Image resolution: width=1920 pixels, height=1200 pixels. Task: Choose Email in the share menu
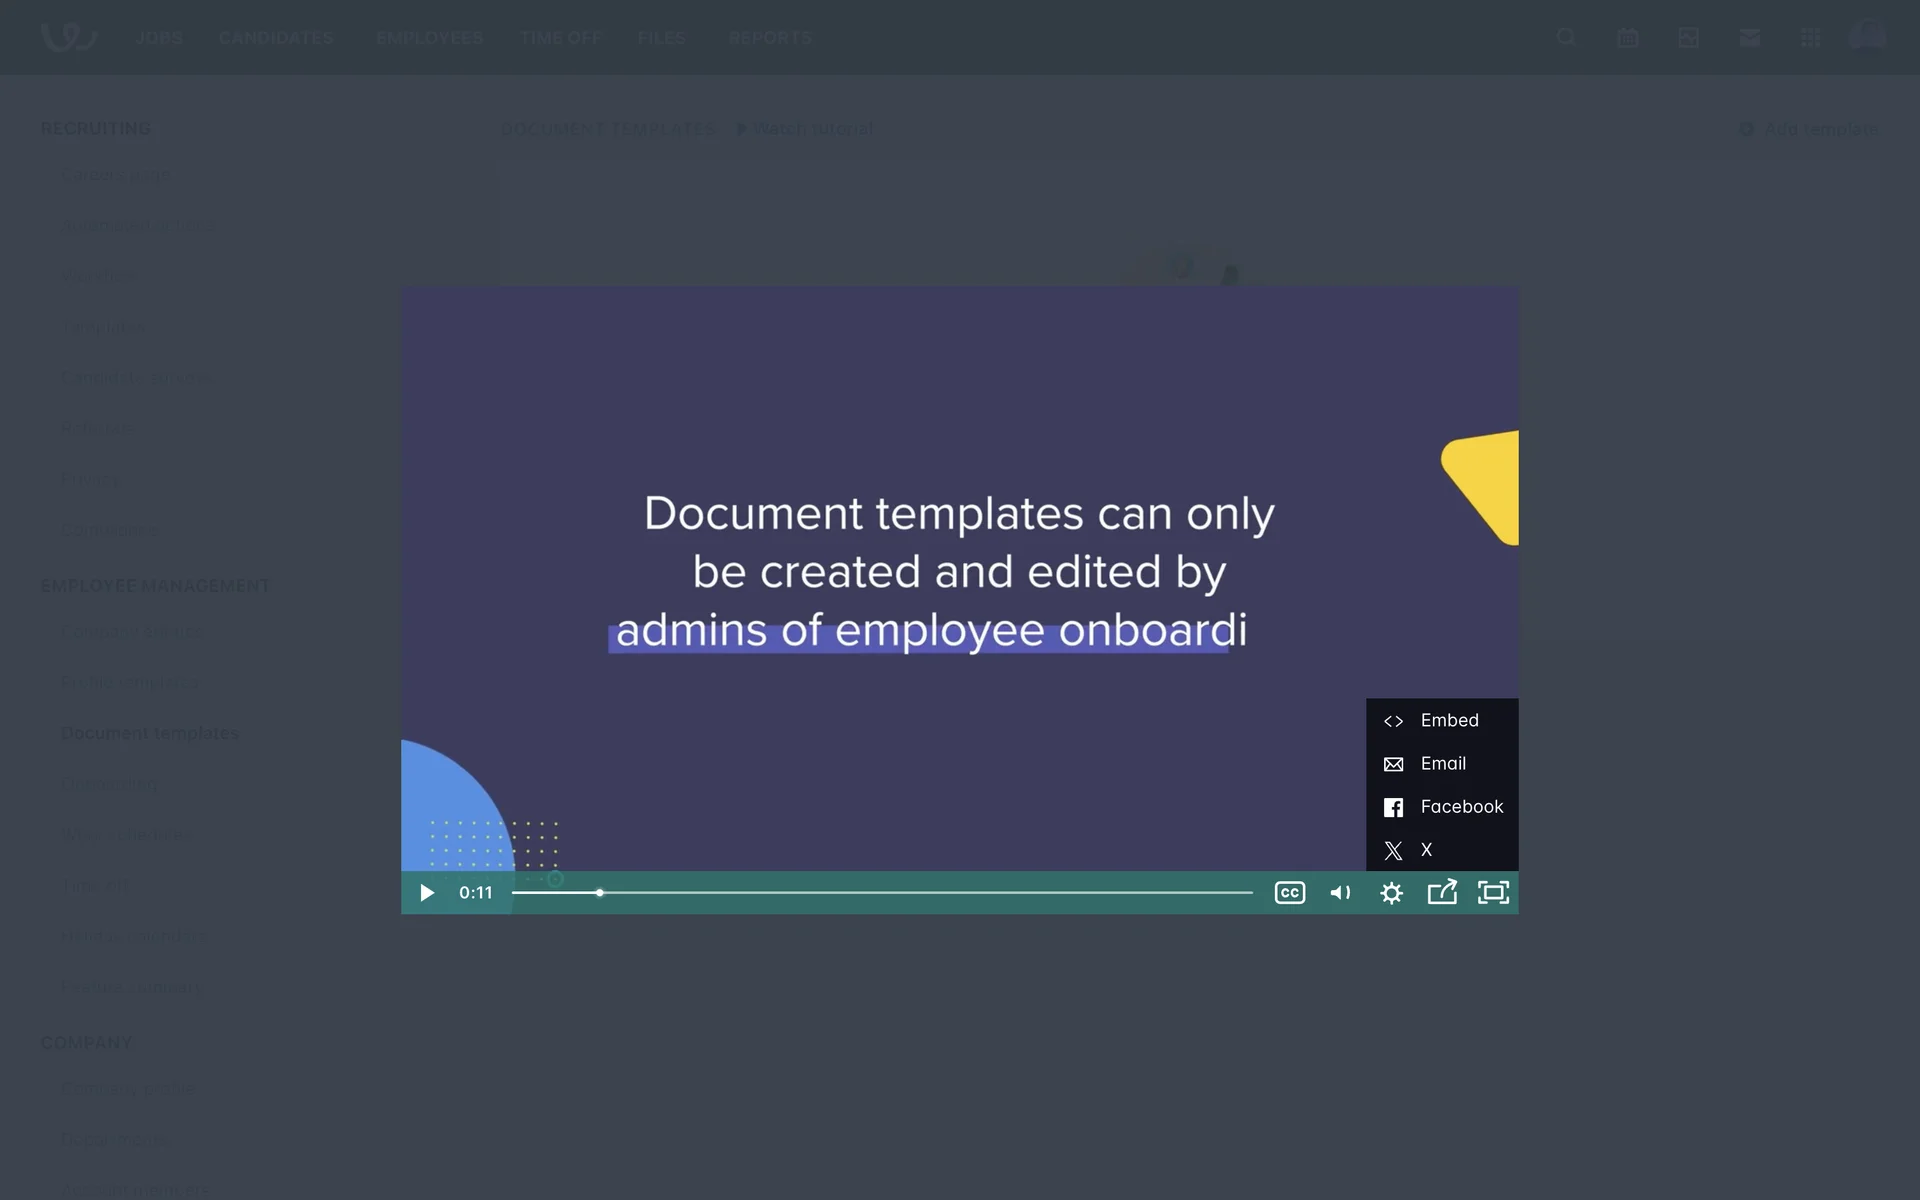1442,764
